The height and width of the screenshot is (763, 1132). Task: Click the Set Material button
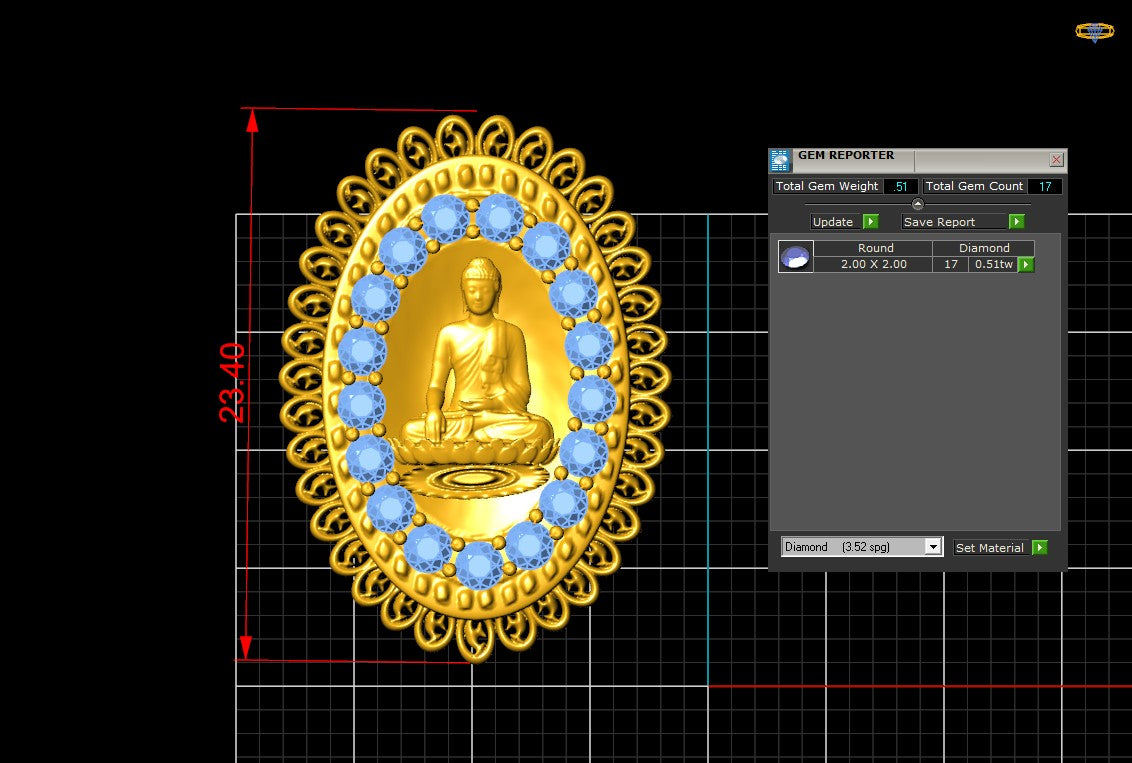click(992, 548)
